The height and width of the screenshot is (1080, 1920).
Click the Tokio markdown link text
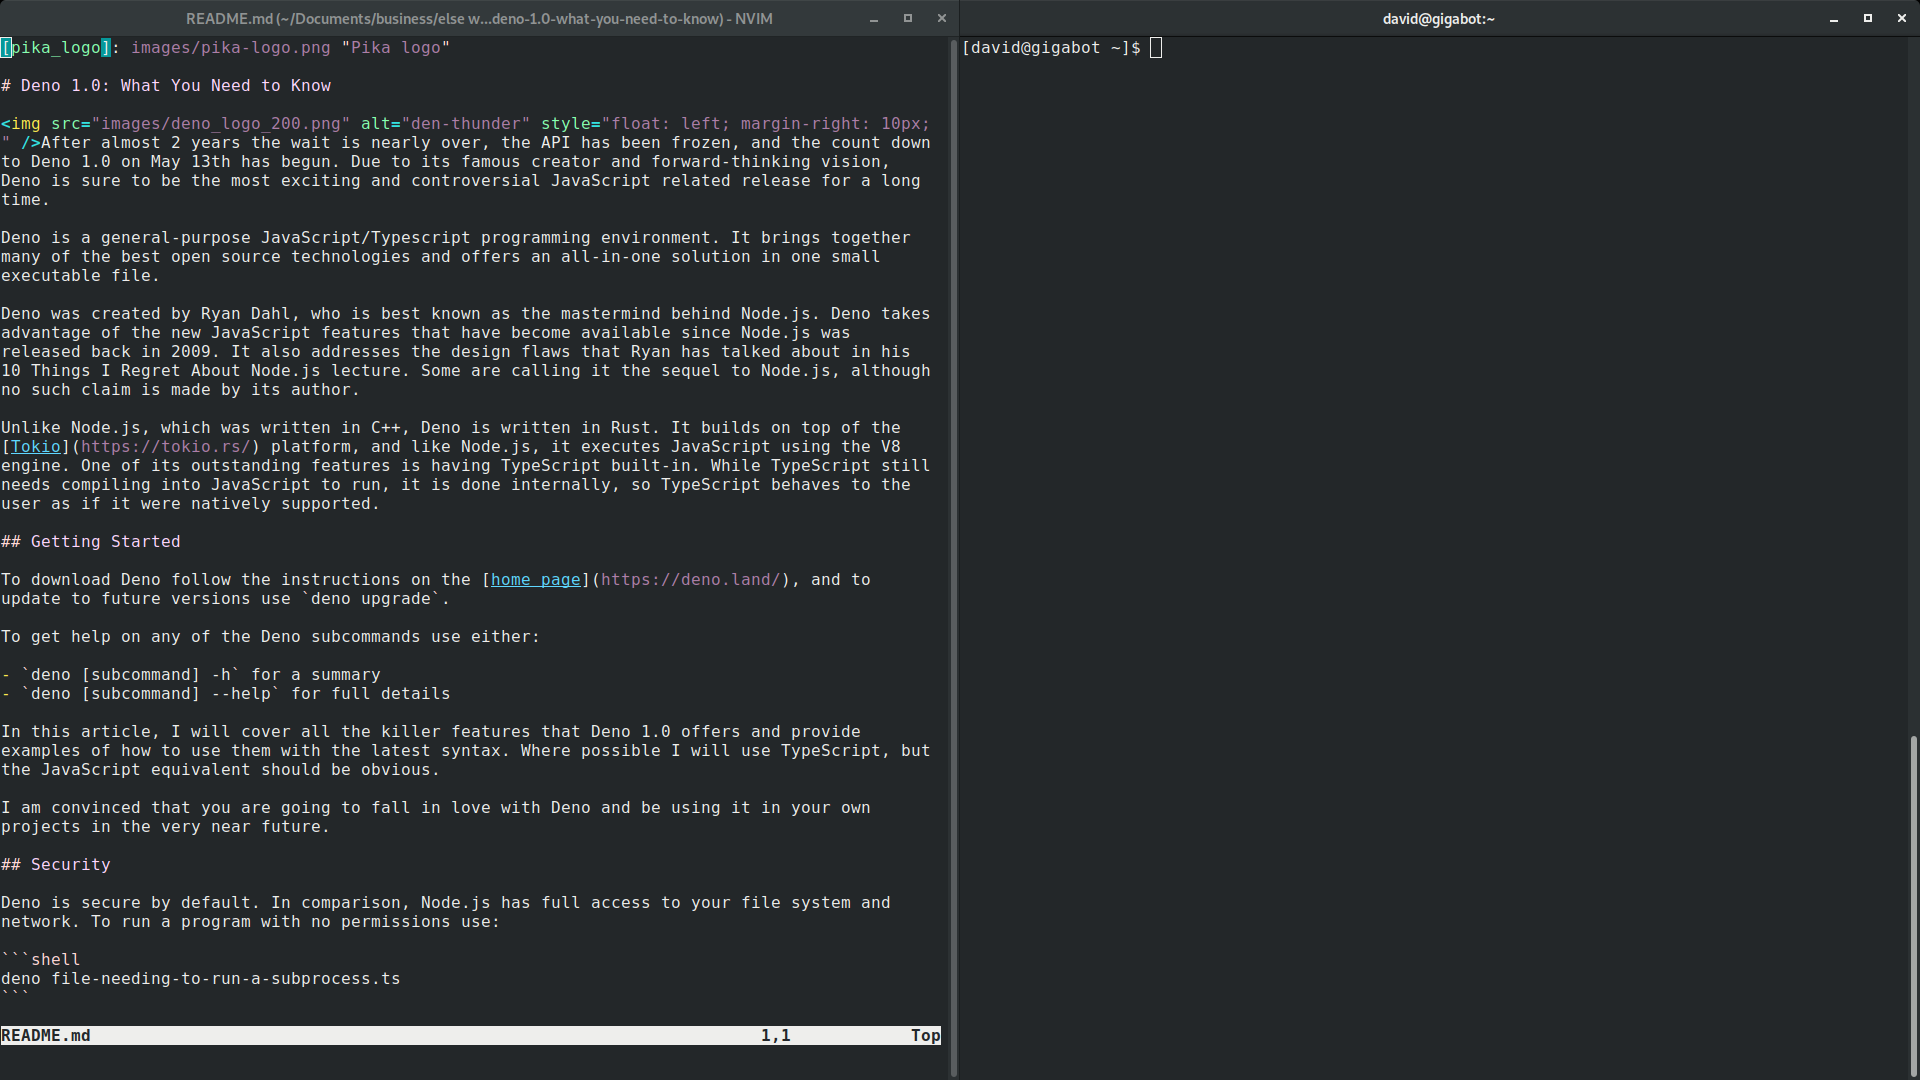(x=36, y=447)
